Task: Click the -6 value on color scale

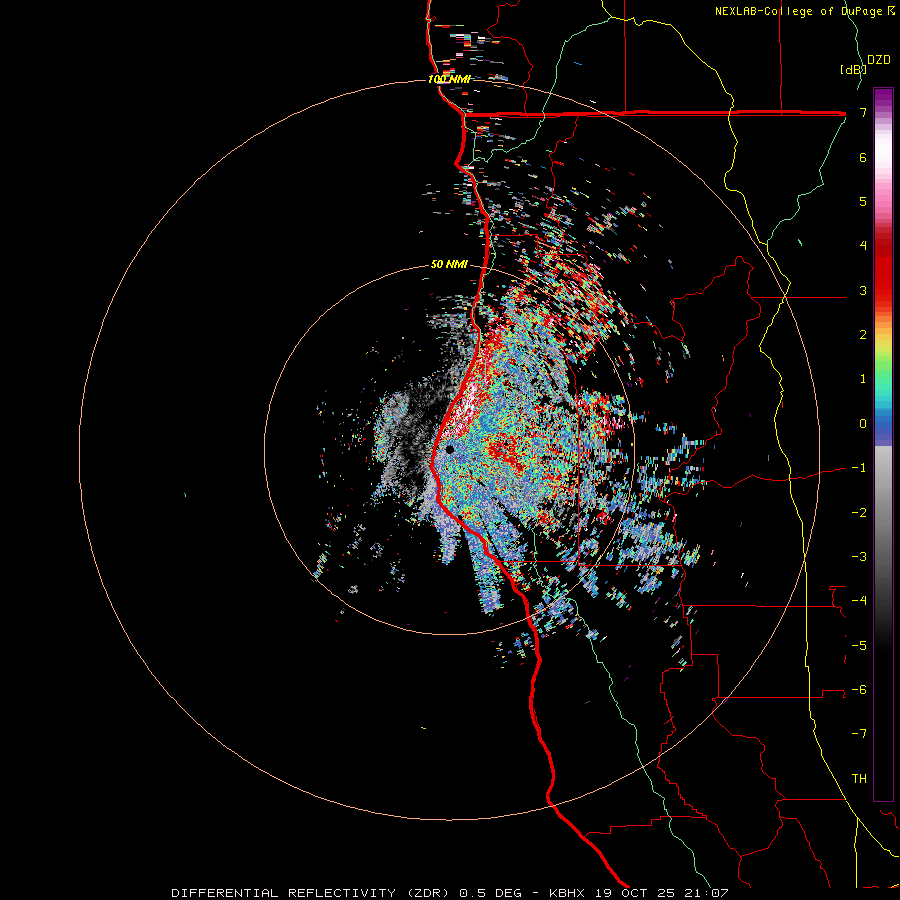Action: [859, 690]
